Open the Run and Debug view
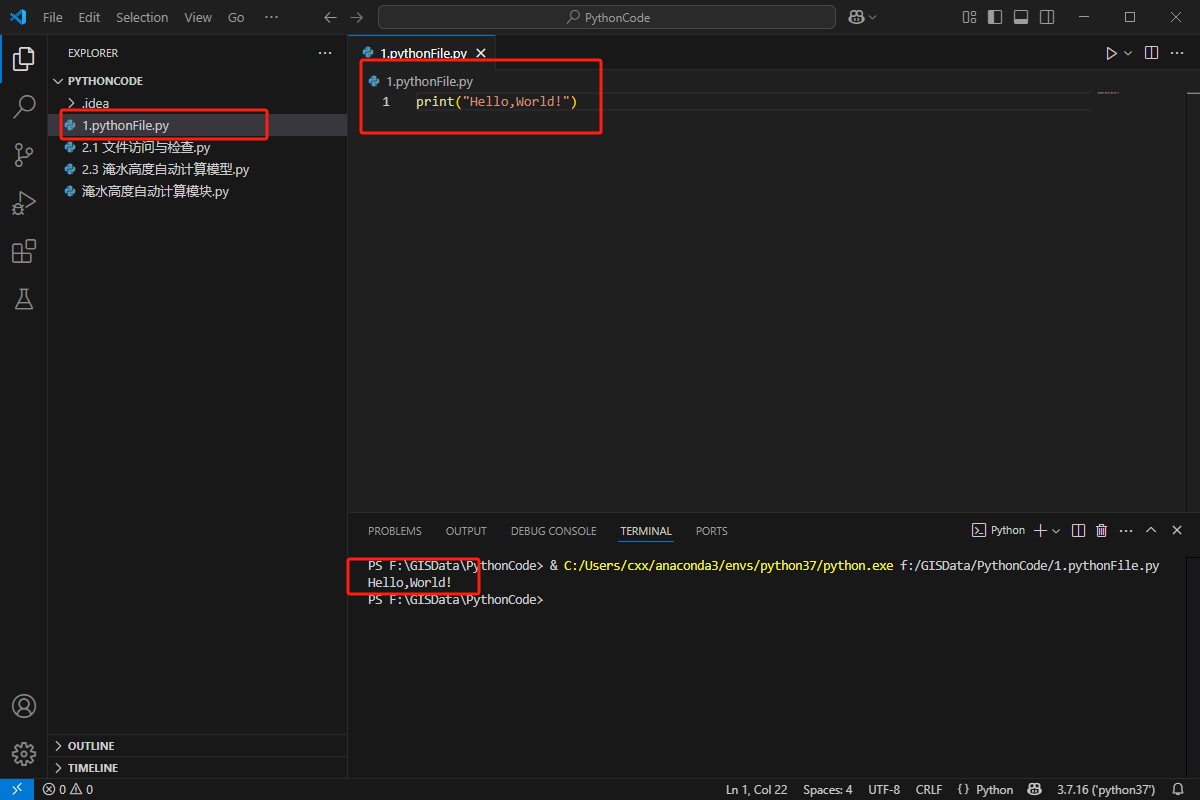Viewport: 1200px width, 800px height. [x=24, y=203]
